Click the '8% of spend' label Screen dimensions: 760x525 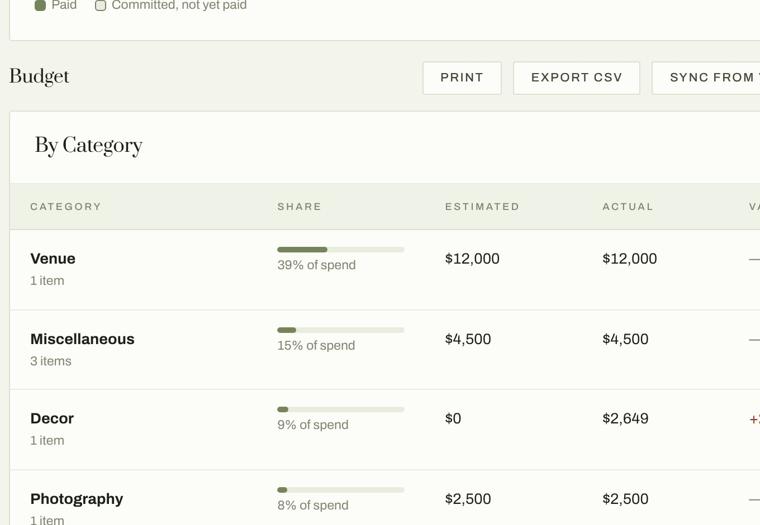coord(313,506)
